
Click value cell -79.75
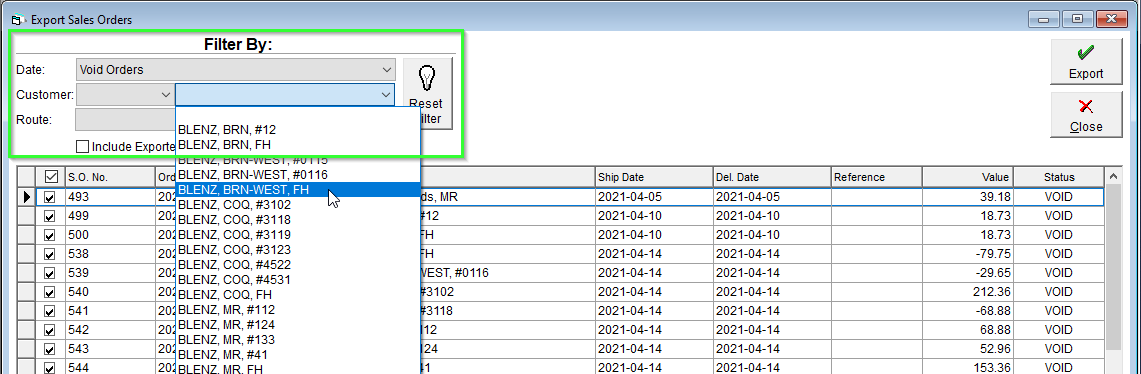968,254
